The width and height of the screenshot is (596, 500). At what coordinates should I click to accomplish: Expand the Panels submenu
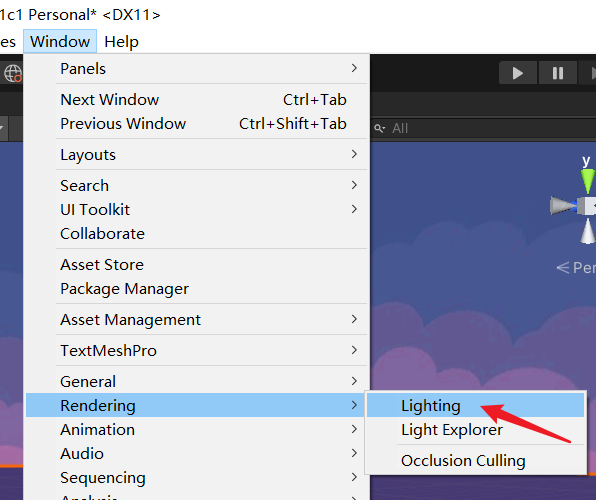click(196, 68)
